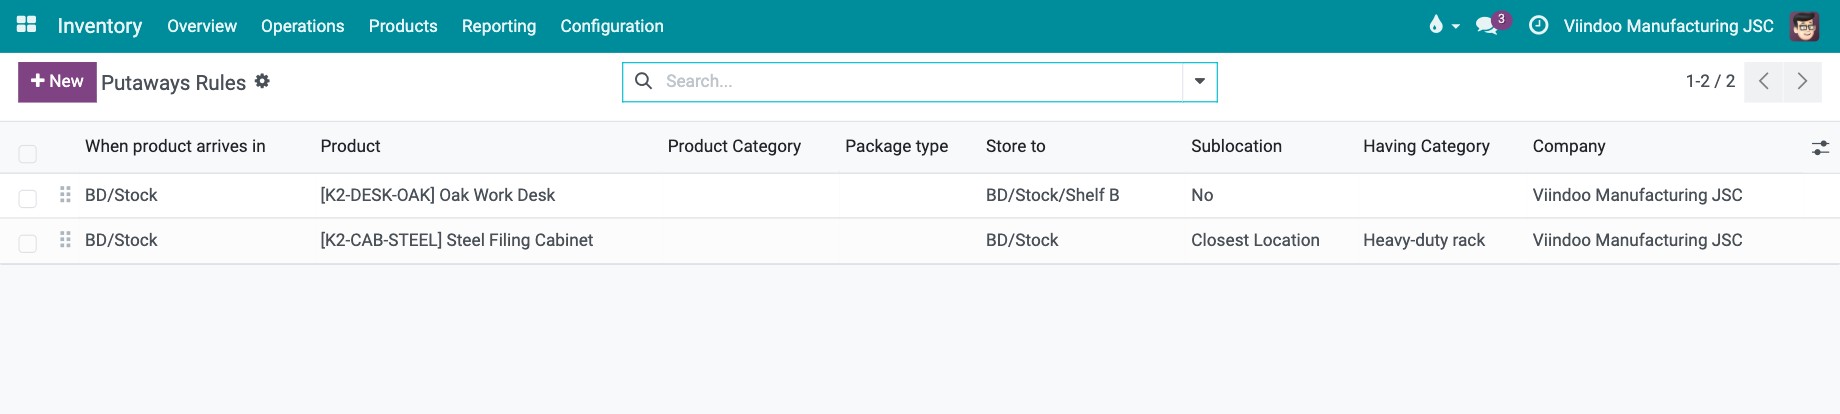Grab the drag handle of Steel Filing Cabinet row

coord(65,239)
